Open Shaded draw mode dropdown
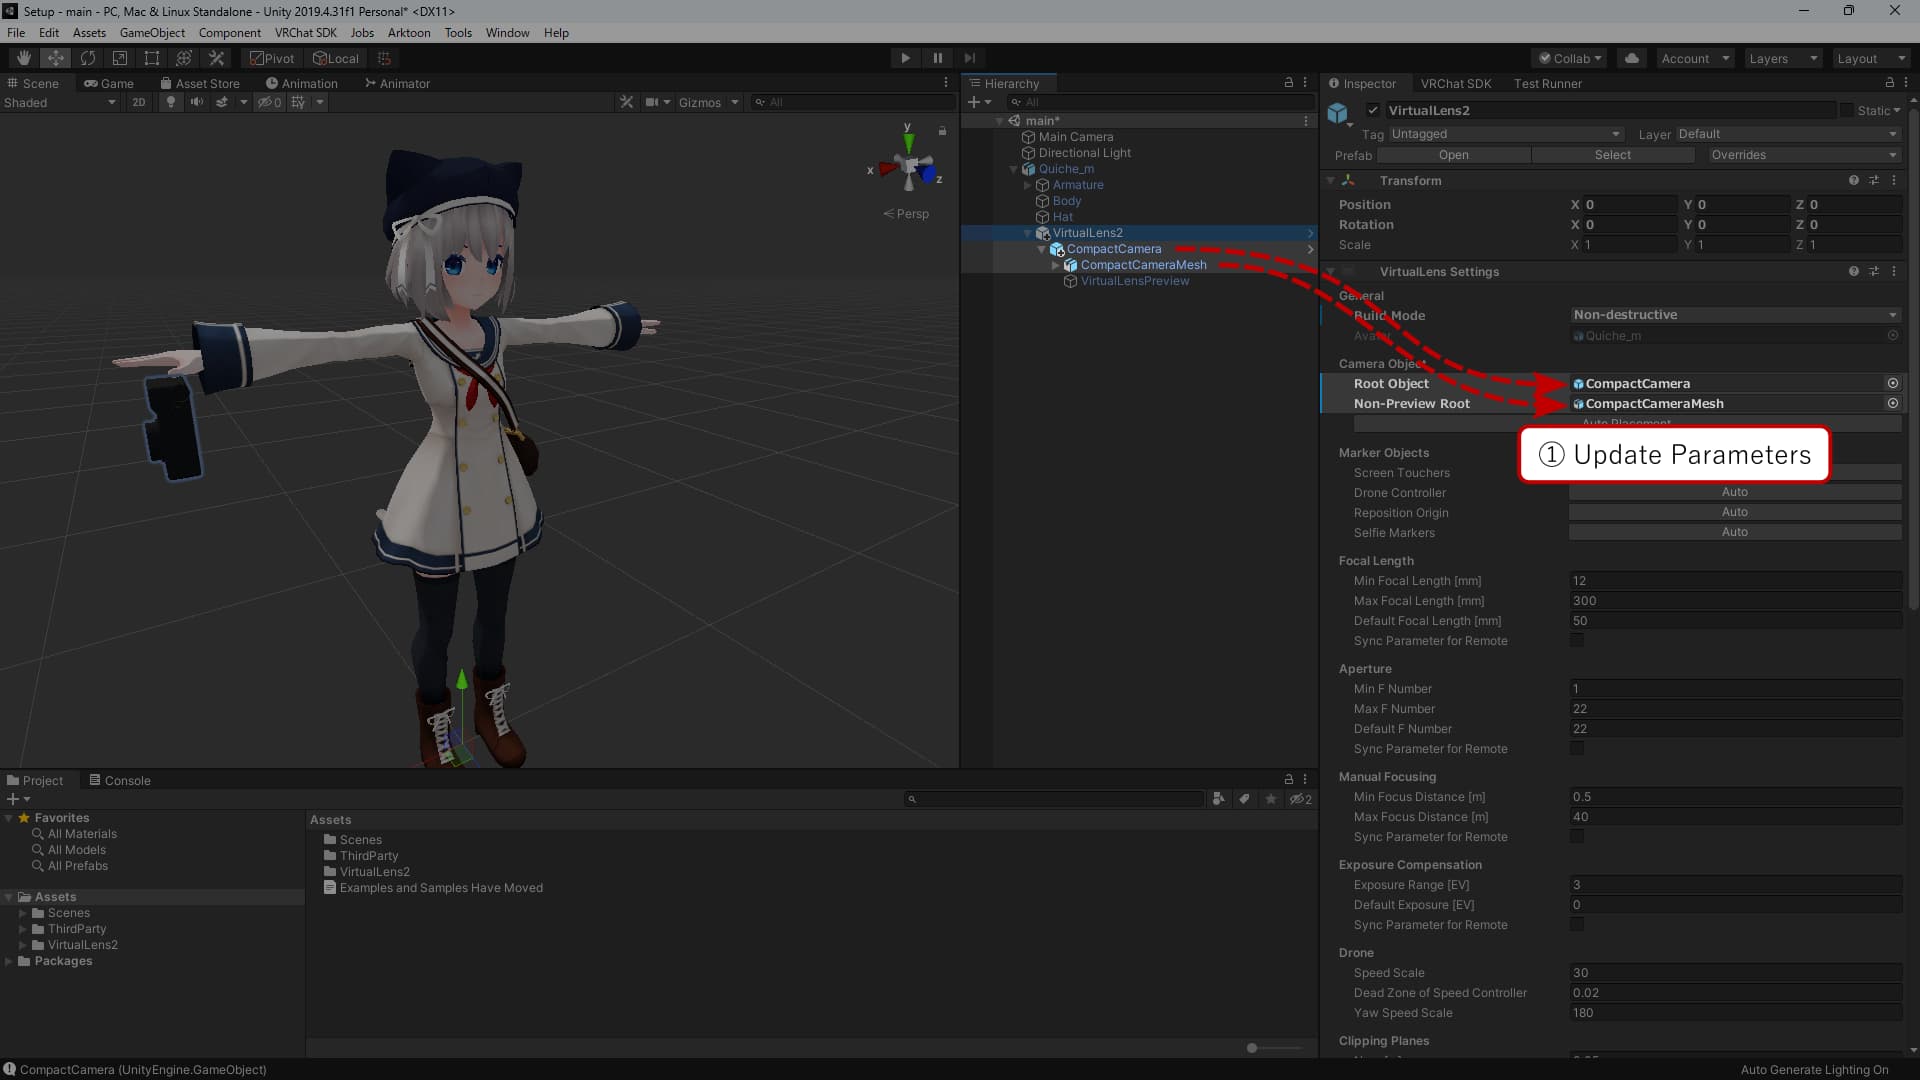 pyautogui.click(x=60, y=102)
